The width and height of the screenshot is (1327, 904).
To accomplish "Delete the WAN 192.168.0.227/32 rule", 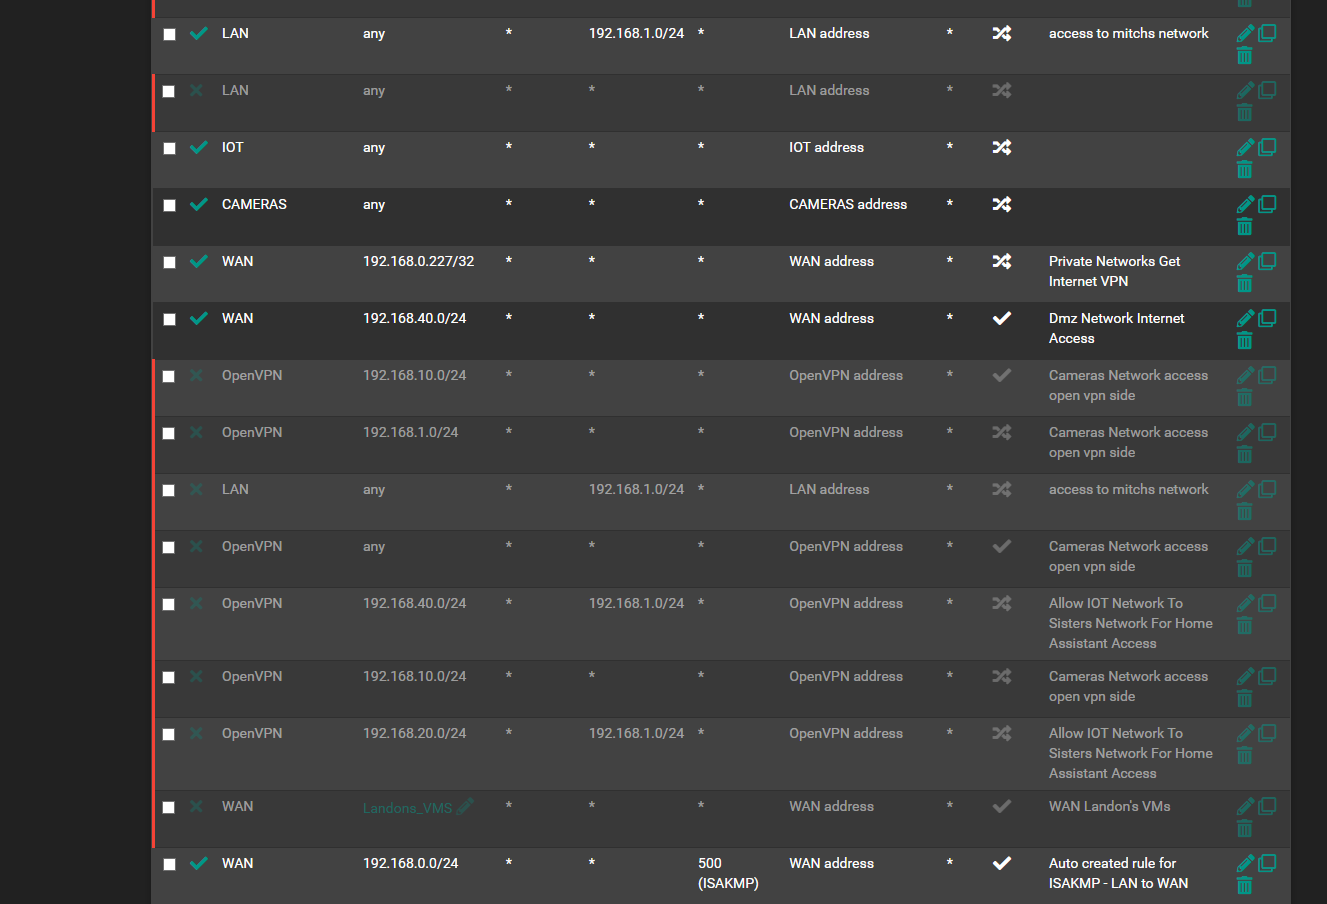I will [x=1245, y=283].
